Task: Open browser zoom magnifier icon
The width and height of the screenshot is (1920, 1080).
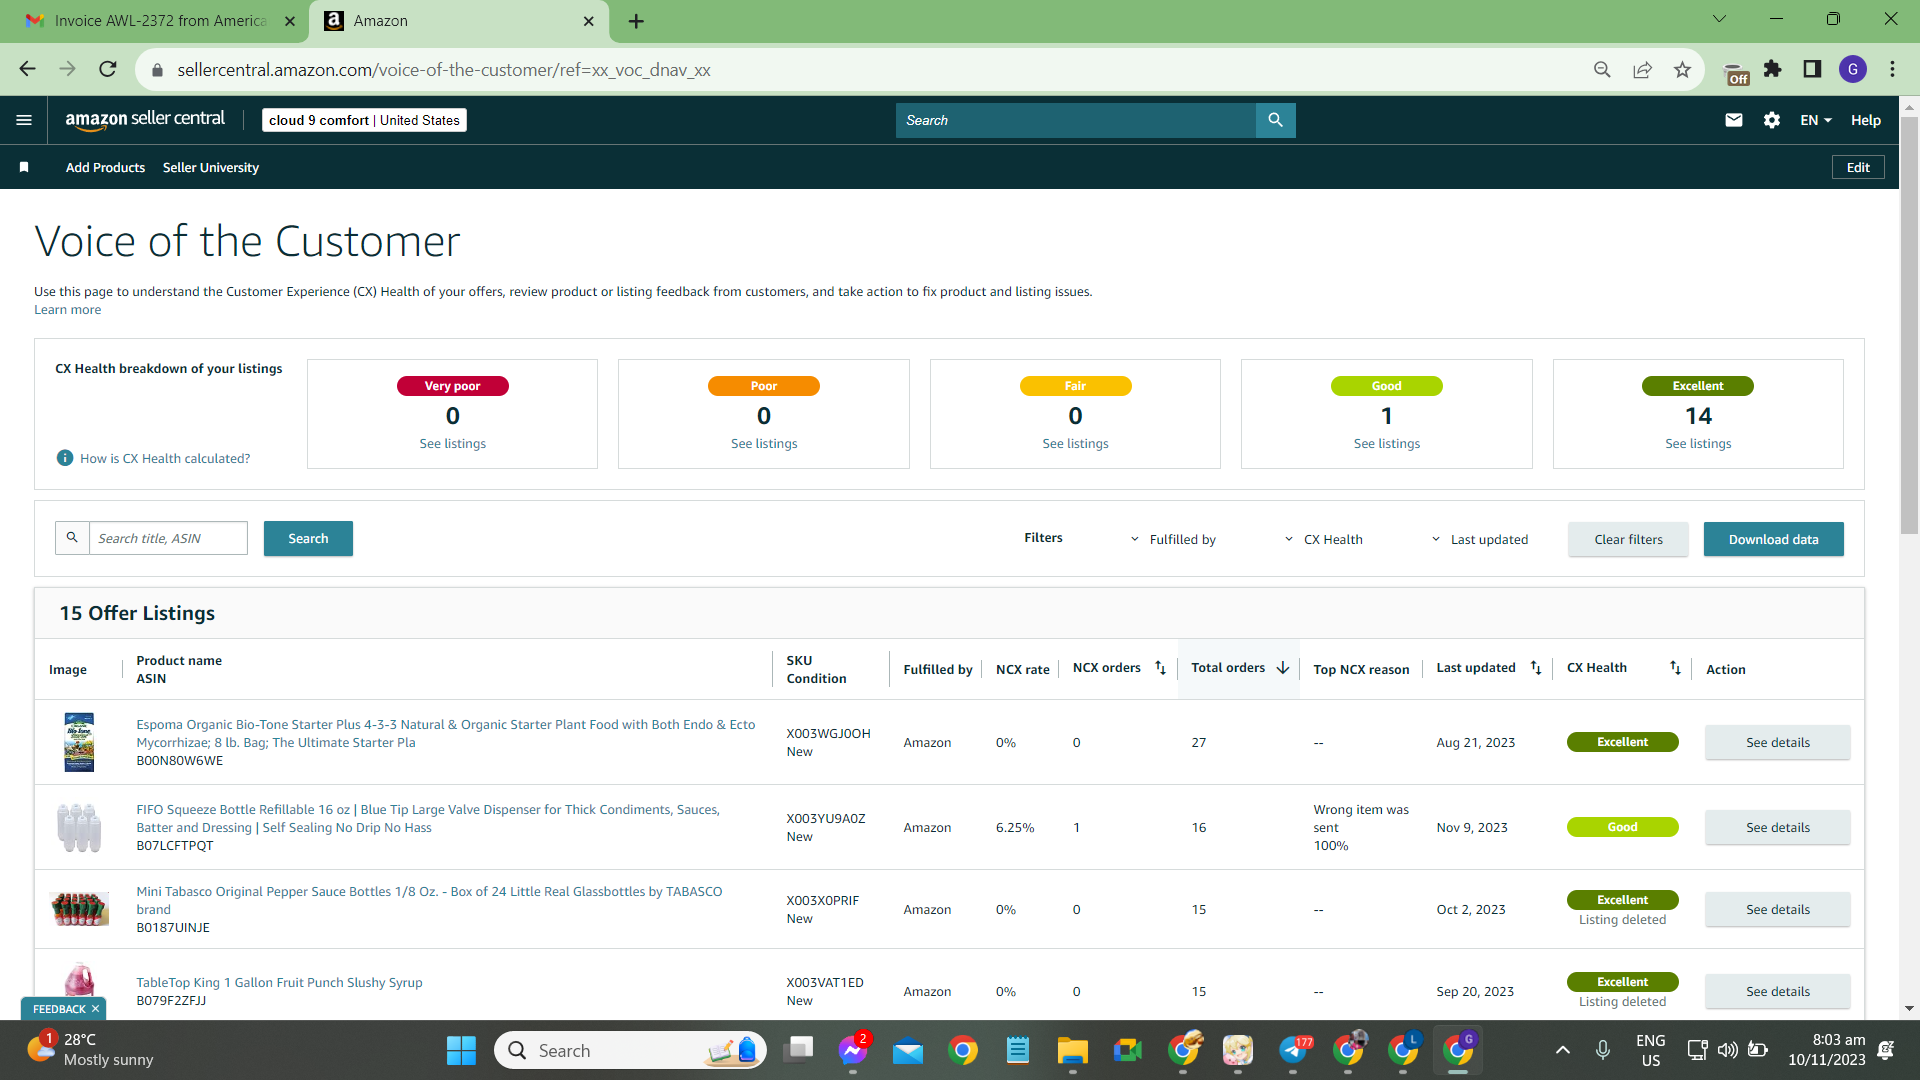Action: pos(1602,69)
